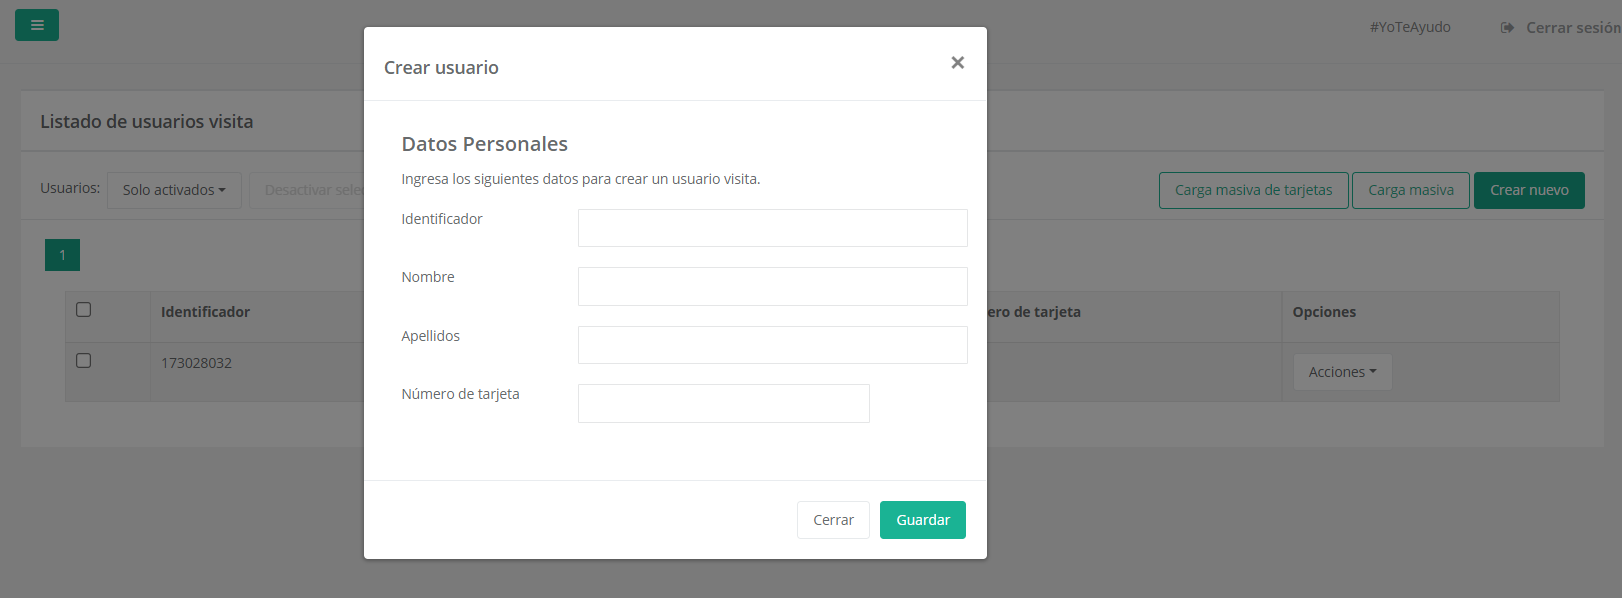The width and height of the screenshot is (1622, 598).
Task: Click the #YoTeAyudo link
Action: click(1409, 27)
